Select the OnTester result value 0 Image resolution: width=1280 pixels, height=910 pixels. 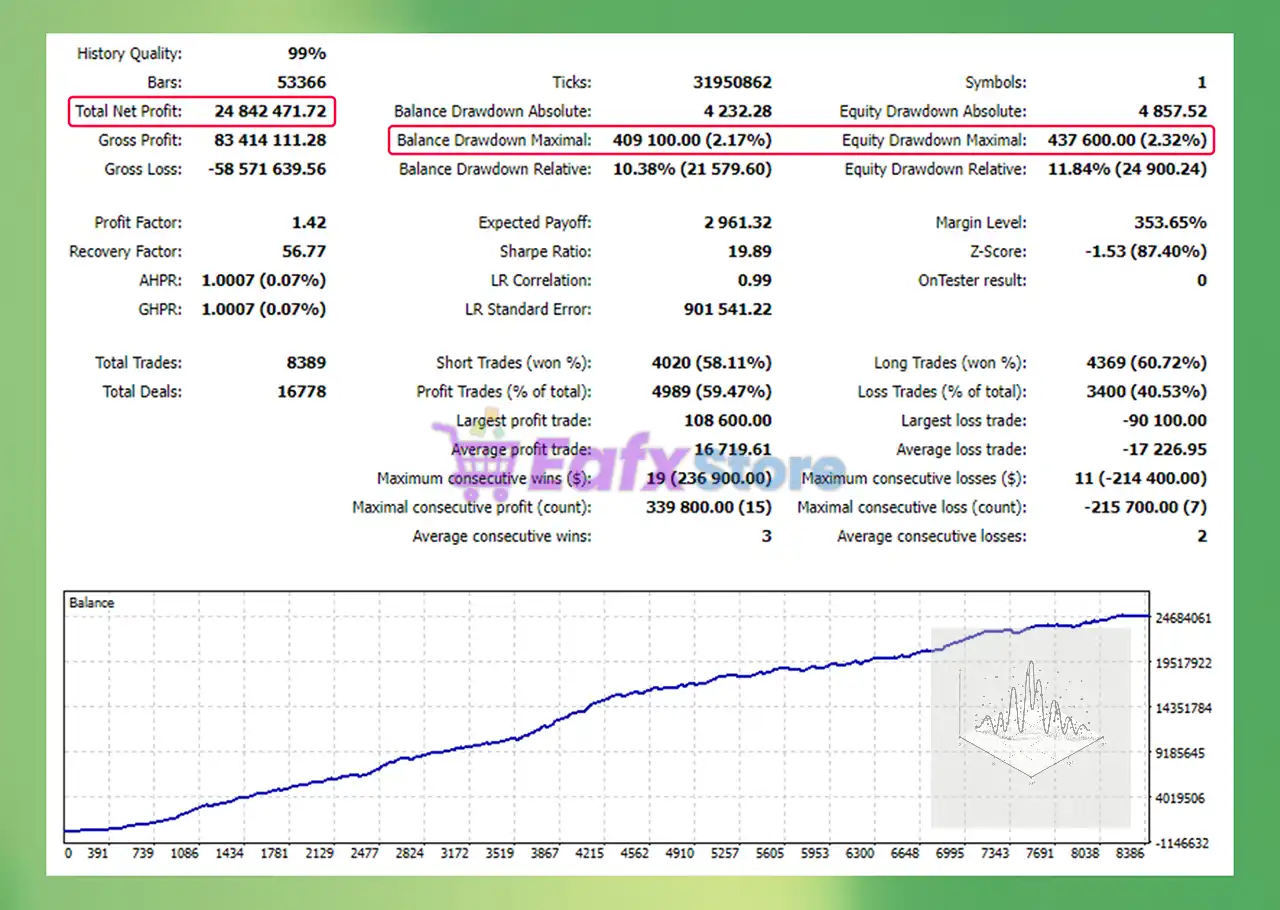click(x=1202, y=281)
